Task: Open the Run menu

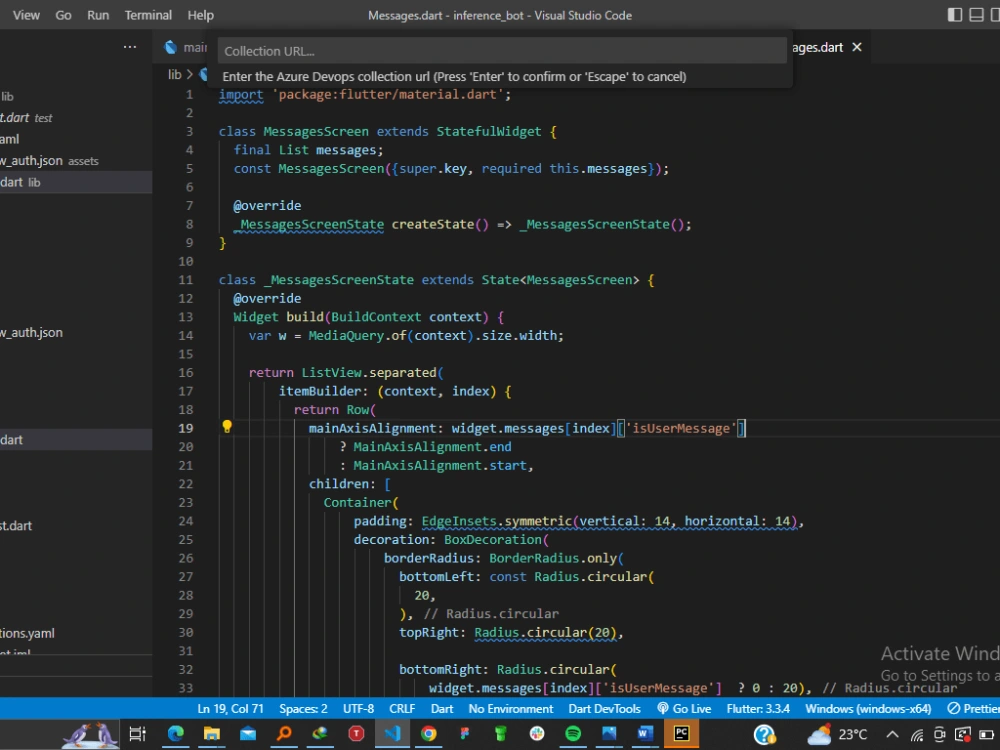Action: (98, 15)
